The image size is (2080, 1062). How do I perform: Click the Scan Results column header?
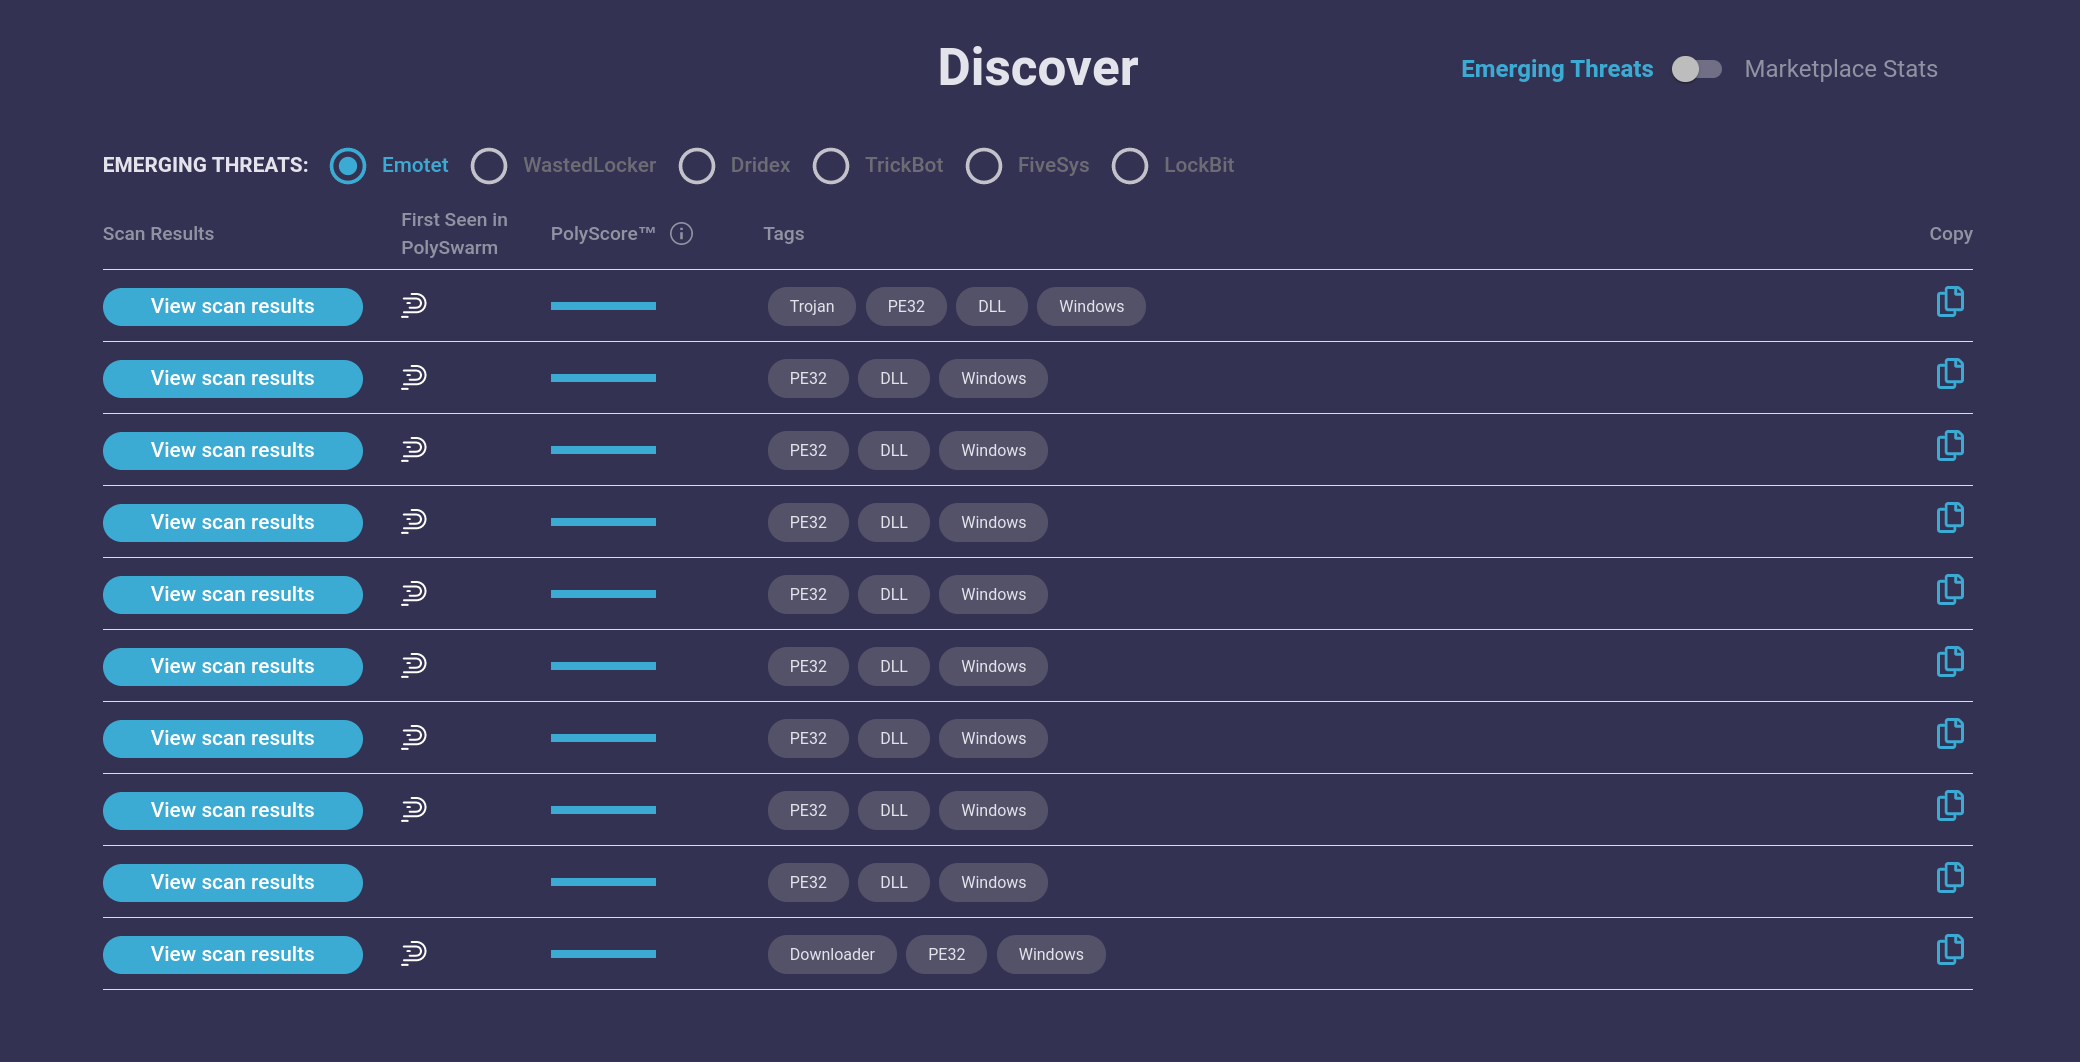click(158, 234)
